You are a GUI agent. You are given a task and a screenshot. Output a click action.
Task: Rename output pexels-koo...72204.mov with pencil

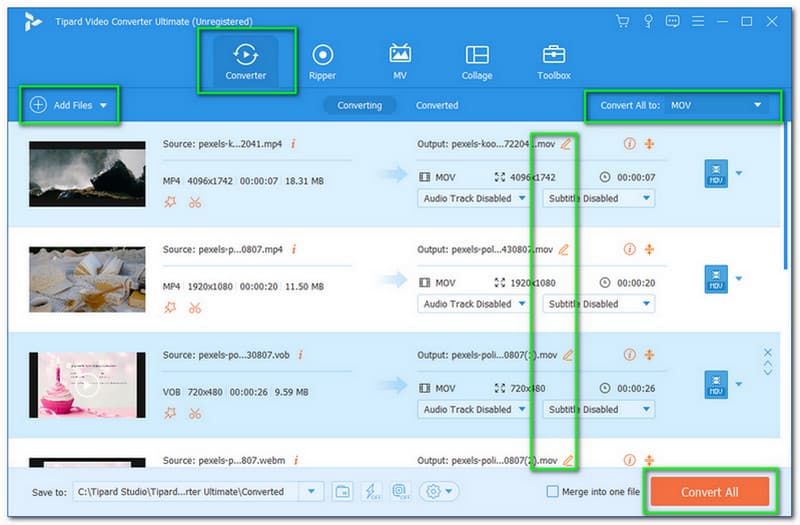pos(566,144)
